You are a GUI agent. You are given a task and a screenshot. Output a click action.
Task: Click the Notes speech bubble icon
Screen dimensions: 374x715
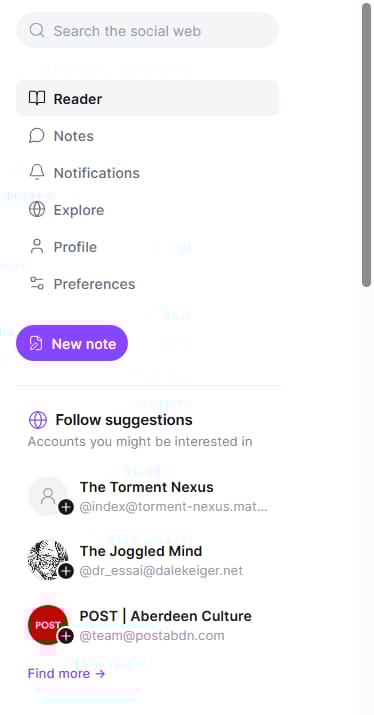pyautogui.click(x=36, y=135)
